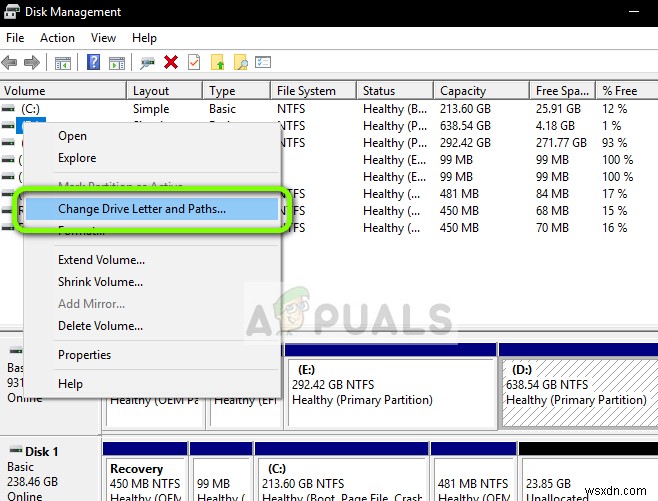Click the Connect drive toolbar icon
This screenshot has height=501, width=658.
(147, 63)
